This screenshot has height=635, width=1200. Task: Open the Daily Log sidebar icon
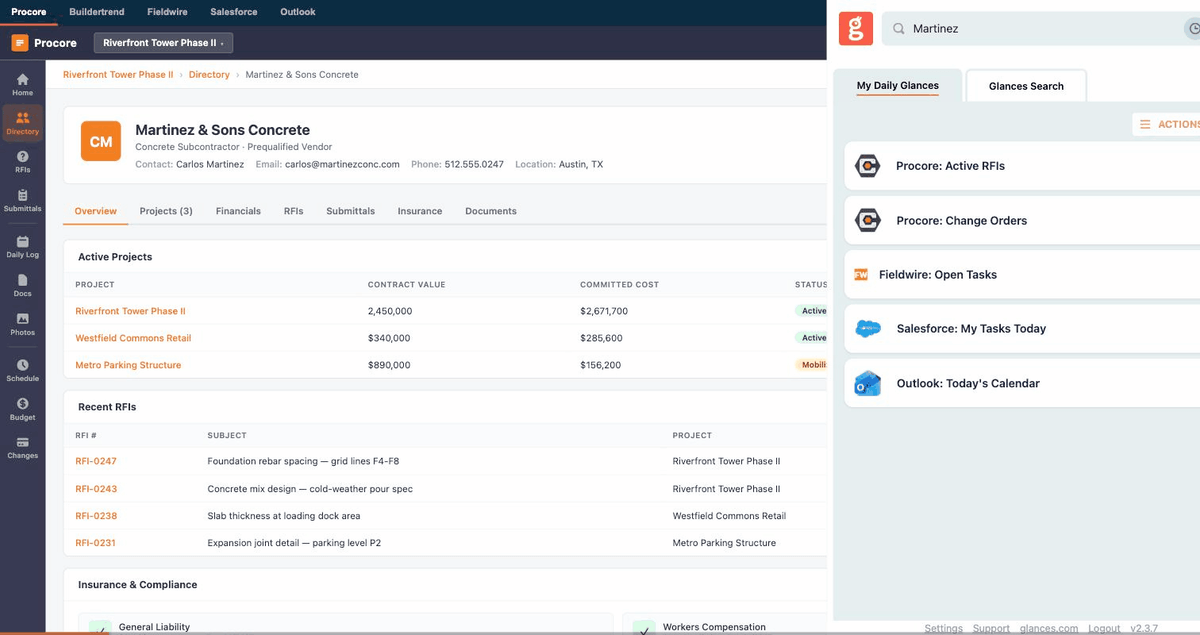[x=22, y=247]
